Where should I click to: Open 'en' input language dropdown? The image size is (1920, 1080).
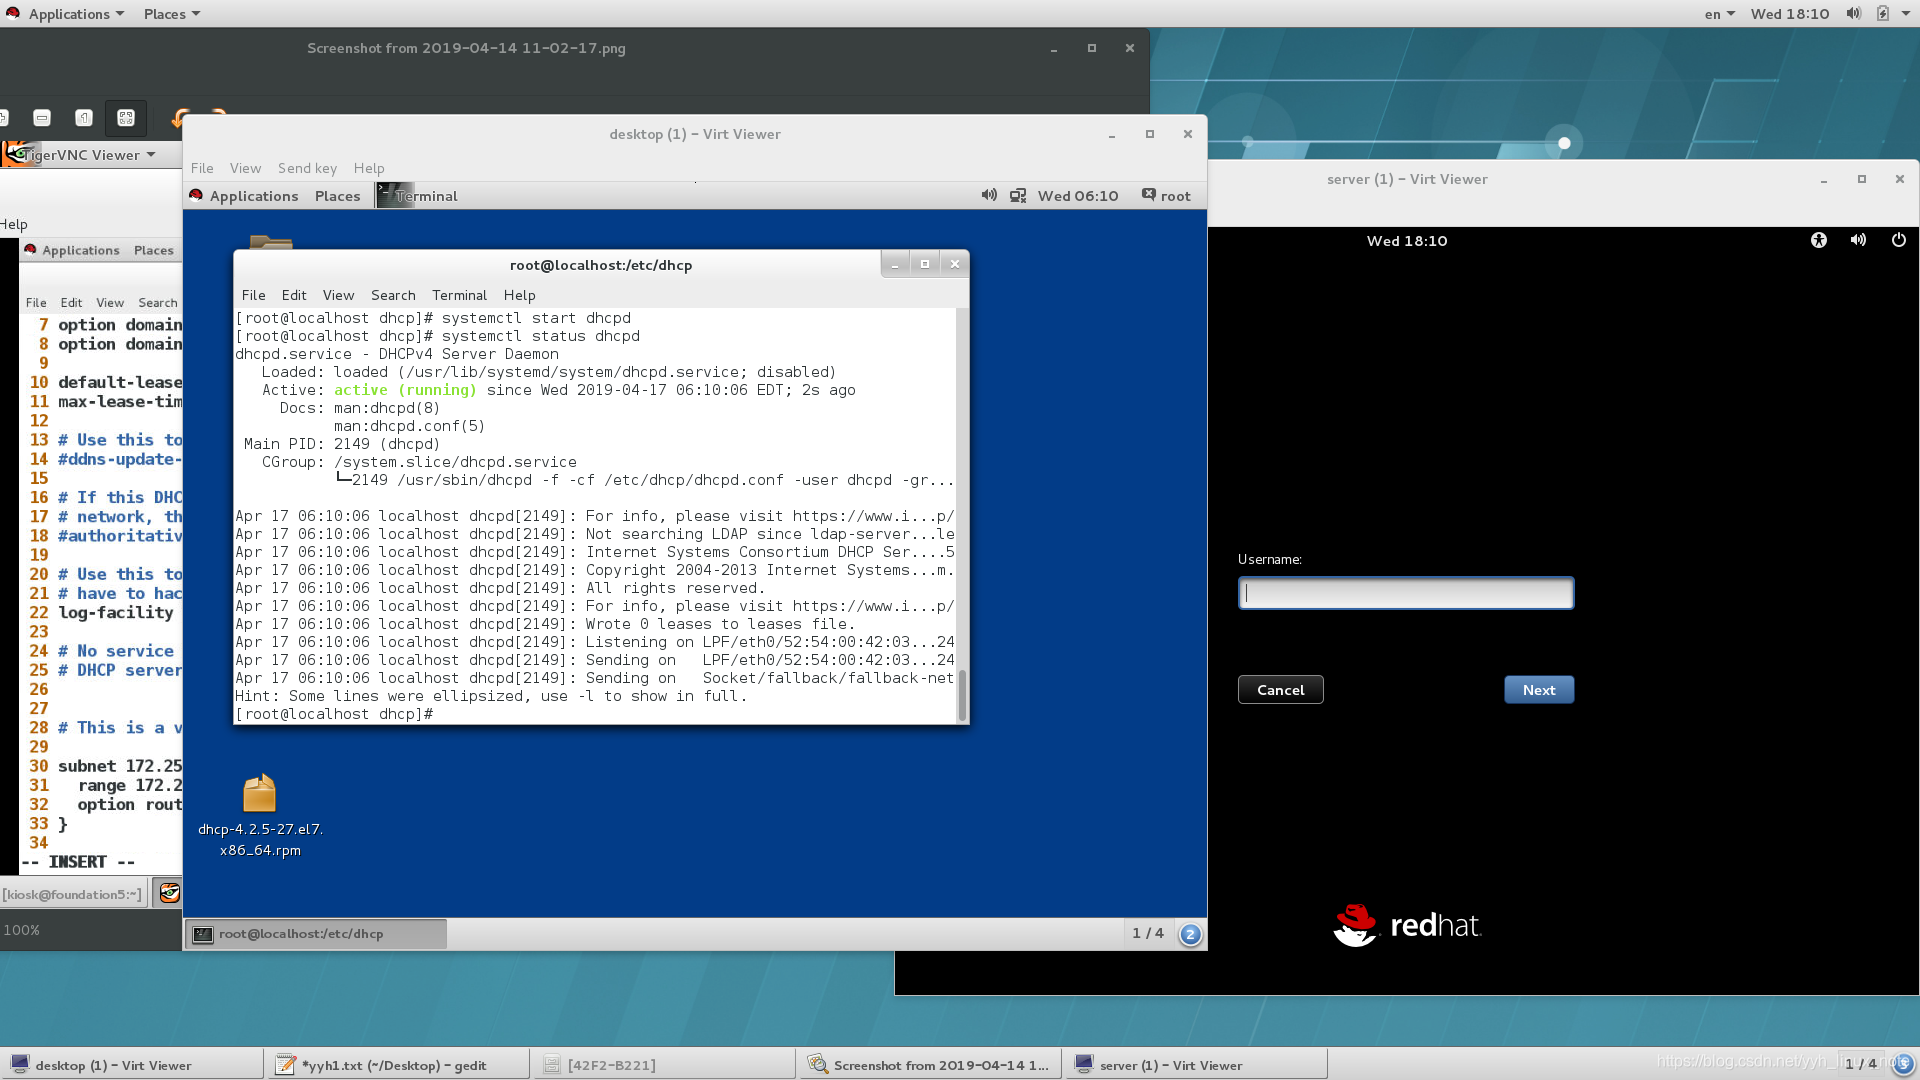click(x=1719, y=14)
